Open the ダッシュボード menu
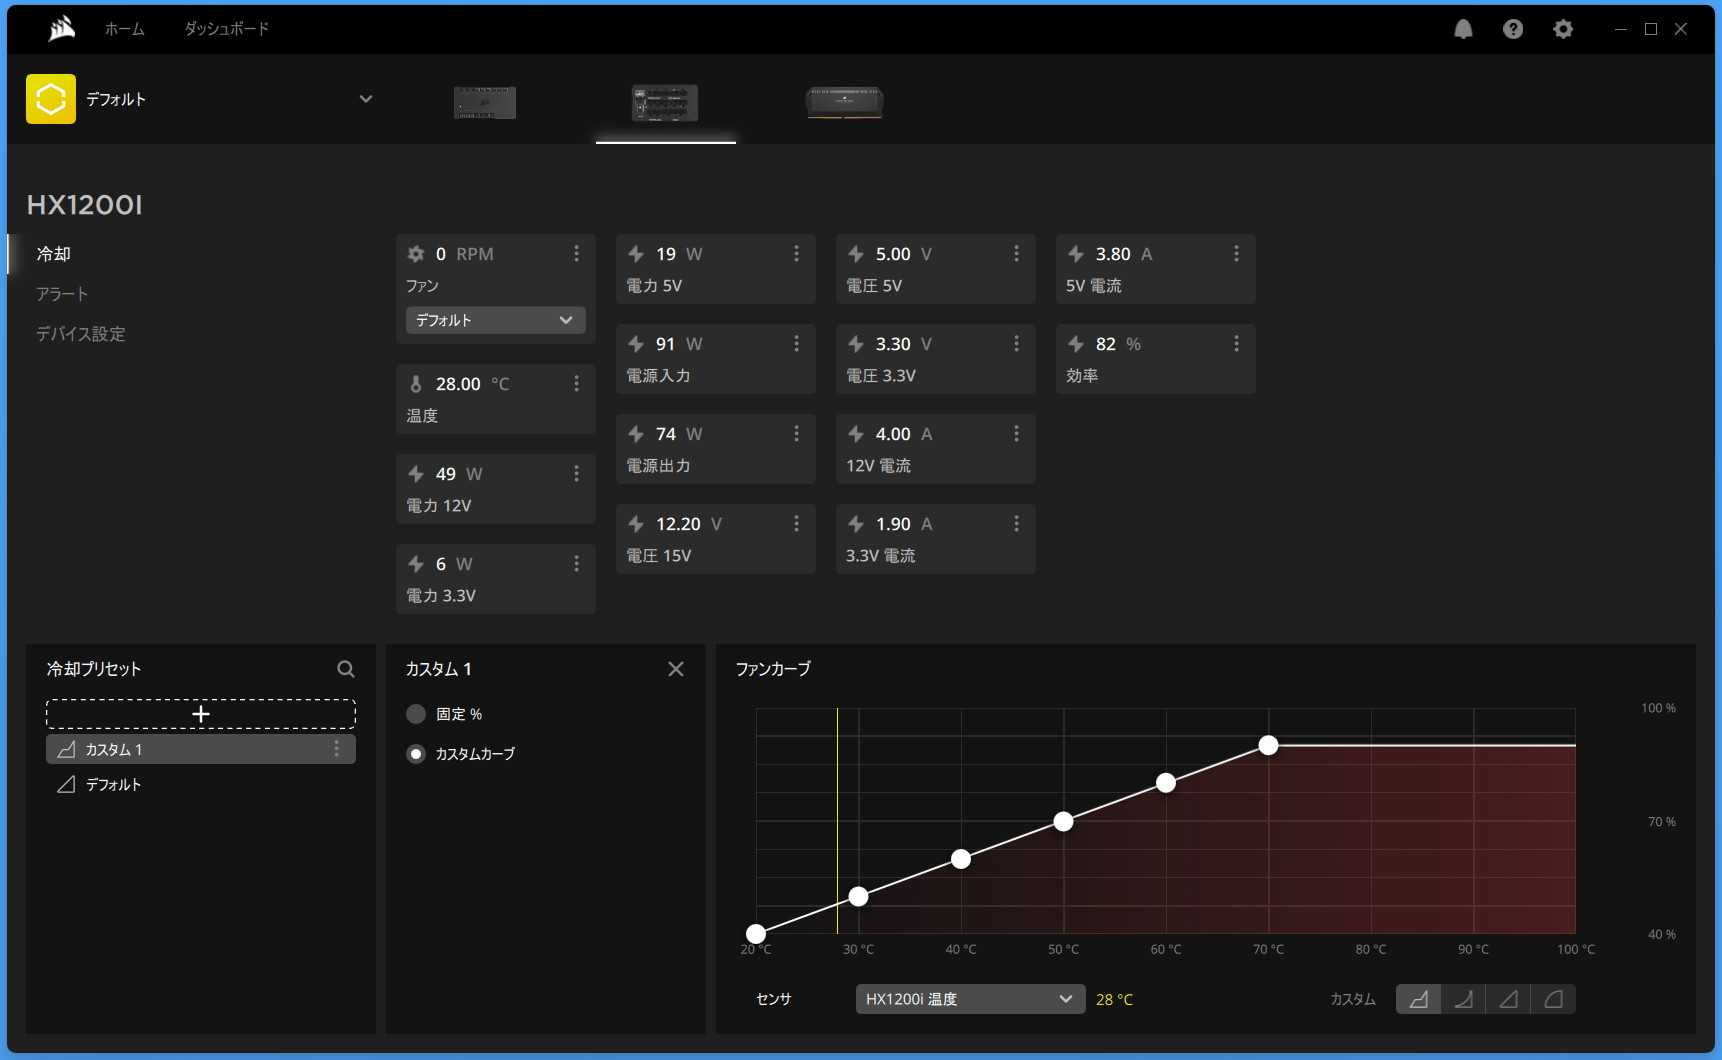 (226, 29)
